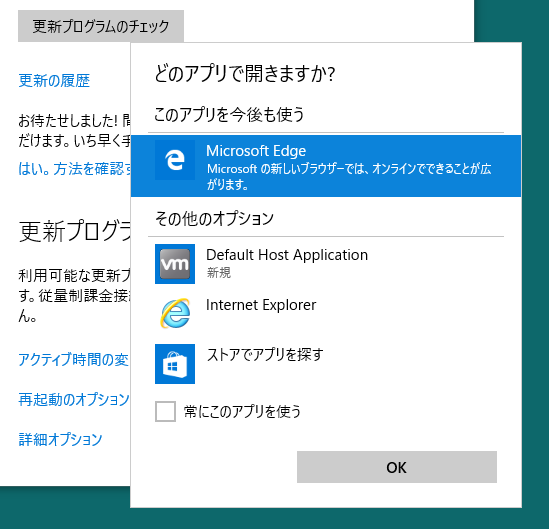549x529 pixels.
Task: Open 詳細オプション link in Settings window
Action: pos(60,439)
